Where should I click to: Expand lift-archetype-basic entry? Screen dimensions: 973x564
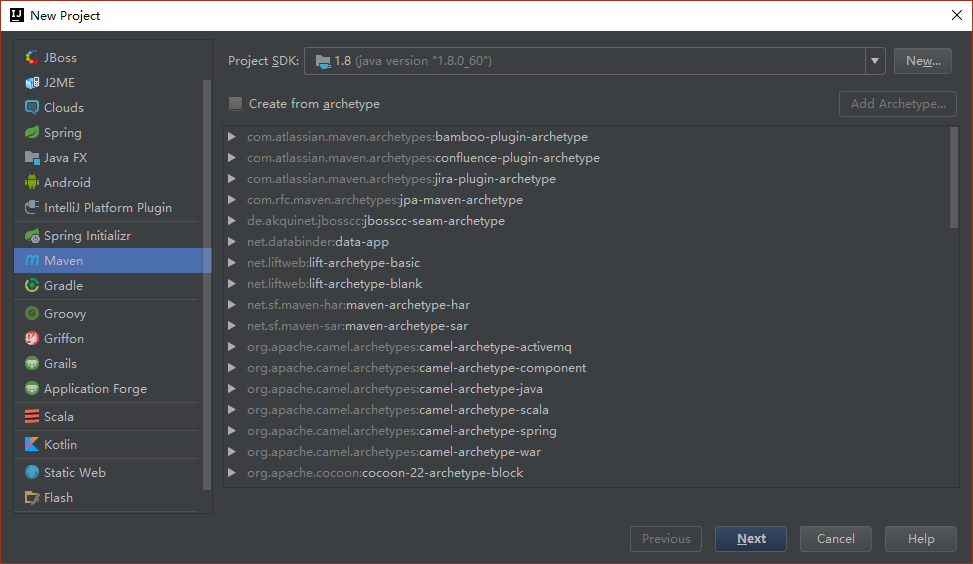(x=231, y=262)
